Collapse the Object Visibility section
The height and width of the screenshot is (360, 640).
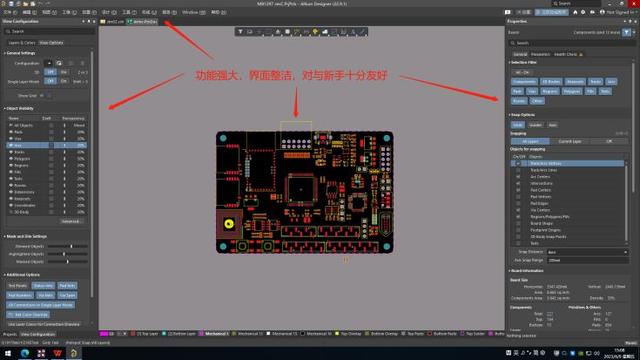(5, 109)
